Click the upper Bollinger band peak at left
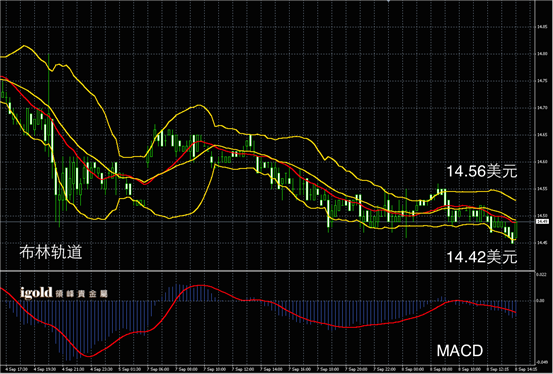The image size is (553, 374). [x=24, y=46]
